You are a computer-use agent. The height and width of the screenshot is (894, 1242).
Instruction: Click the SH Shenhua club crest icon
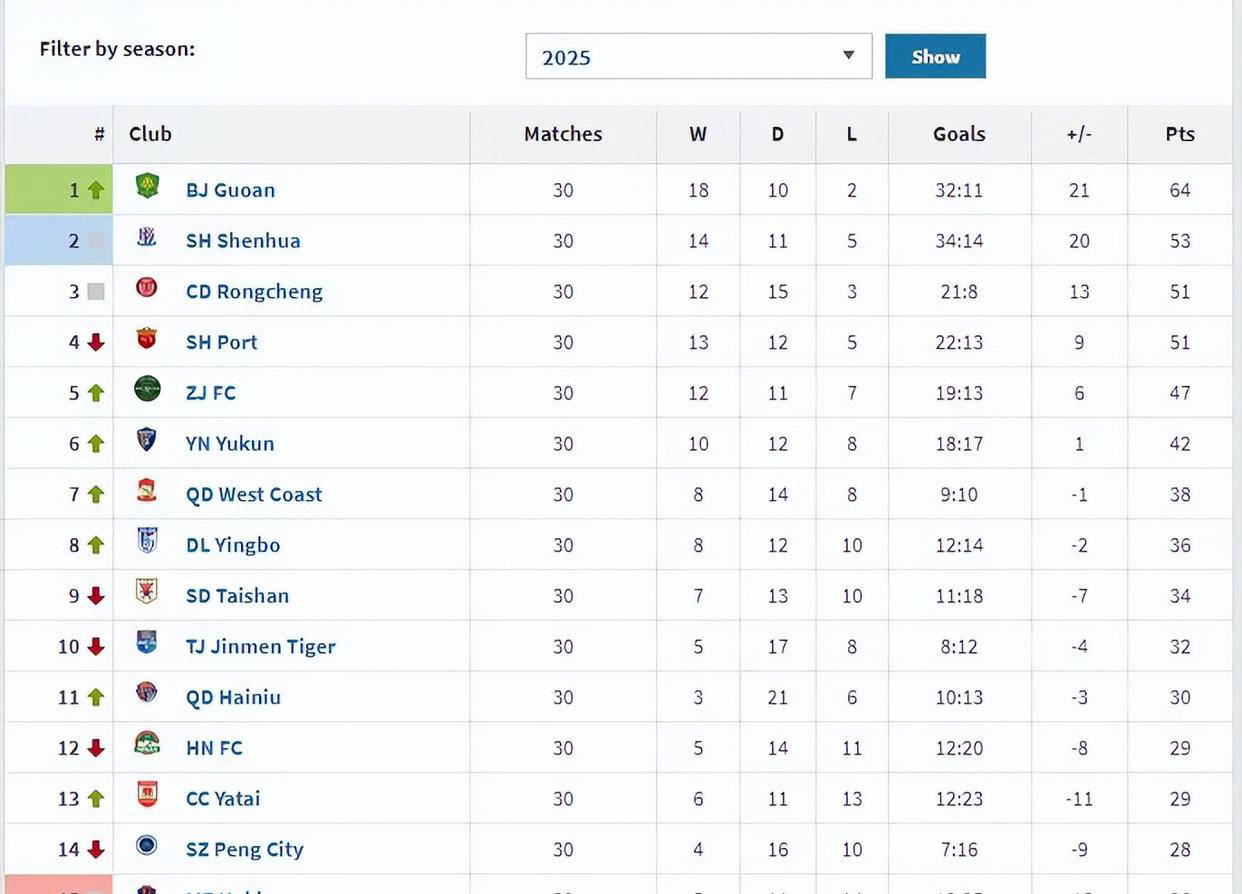(x=147, y=237)
